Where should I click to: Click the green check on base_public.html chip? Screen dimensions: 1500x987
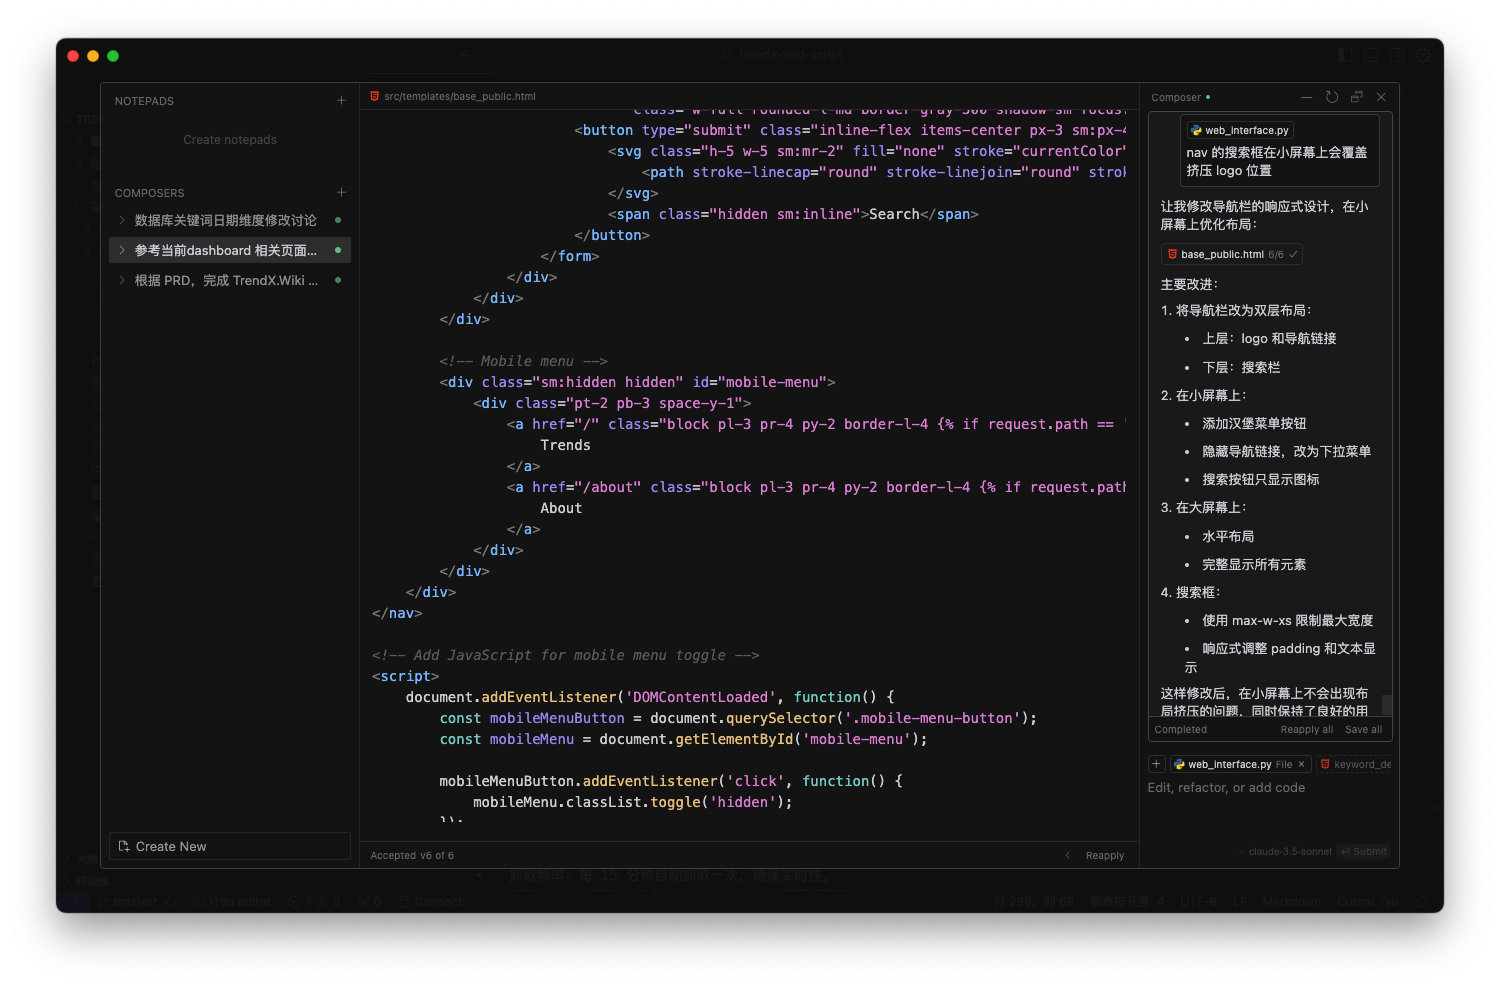(1293, 254)
